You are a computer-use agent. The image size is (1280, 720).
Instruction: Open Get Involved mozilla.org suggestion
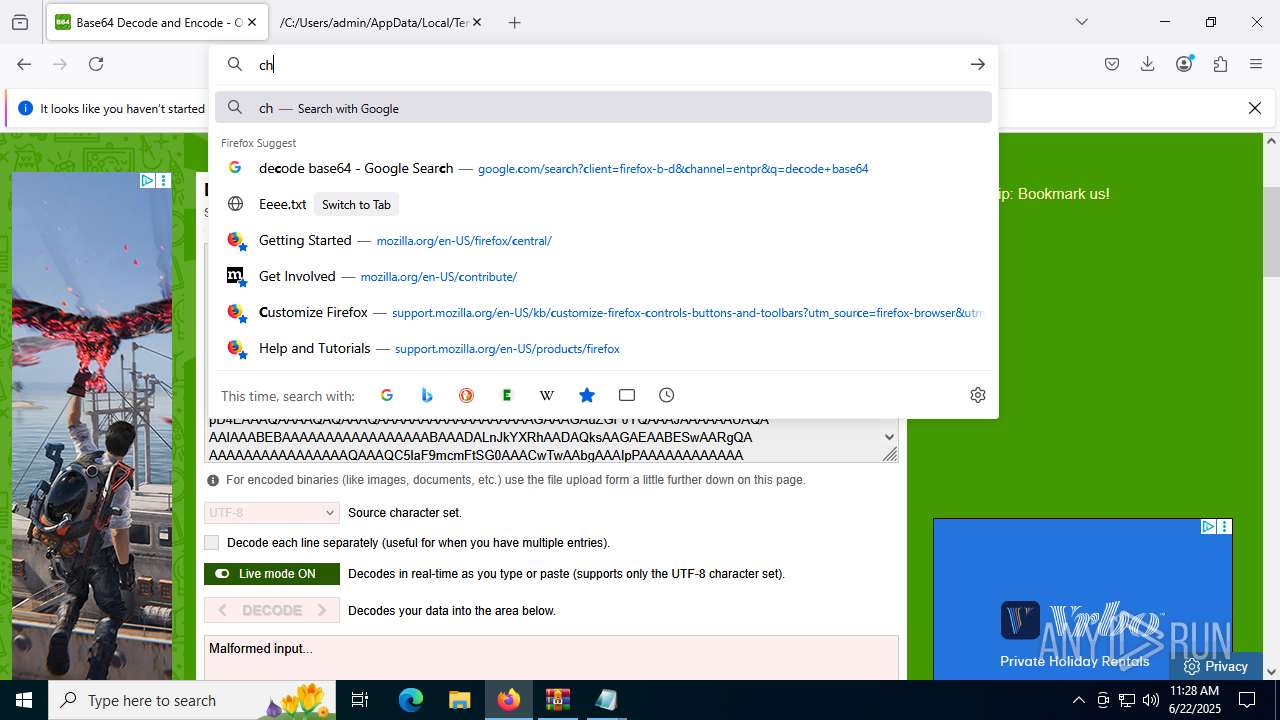[x=603, y=276]
